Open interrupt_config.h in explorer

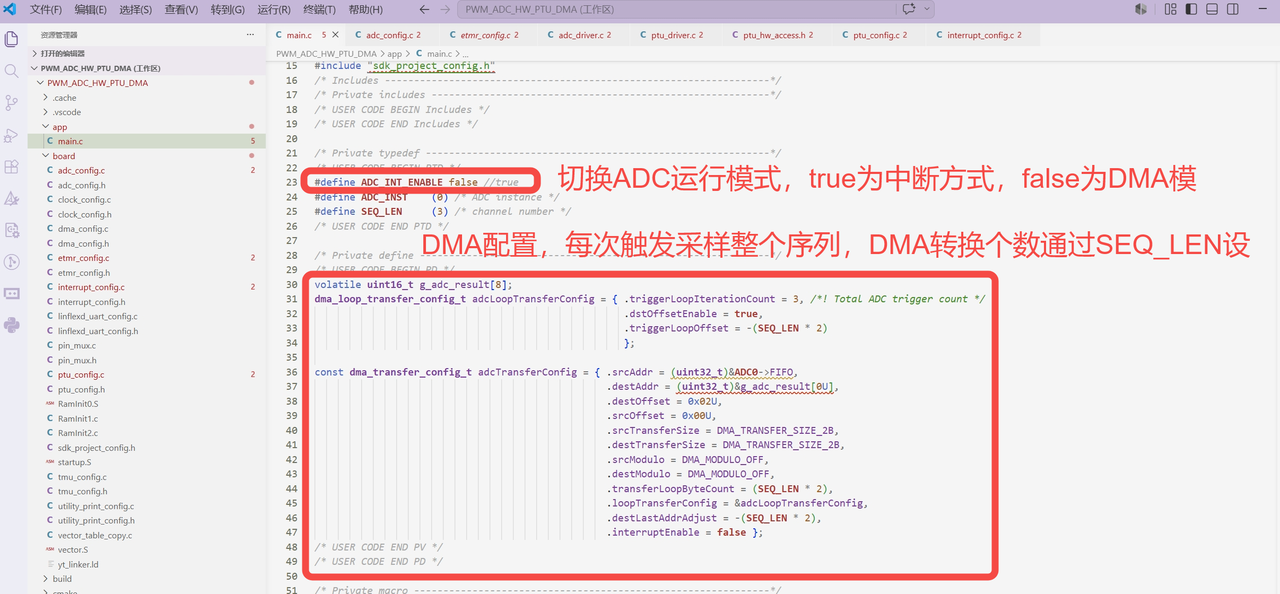point(147,302)
